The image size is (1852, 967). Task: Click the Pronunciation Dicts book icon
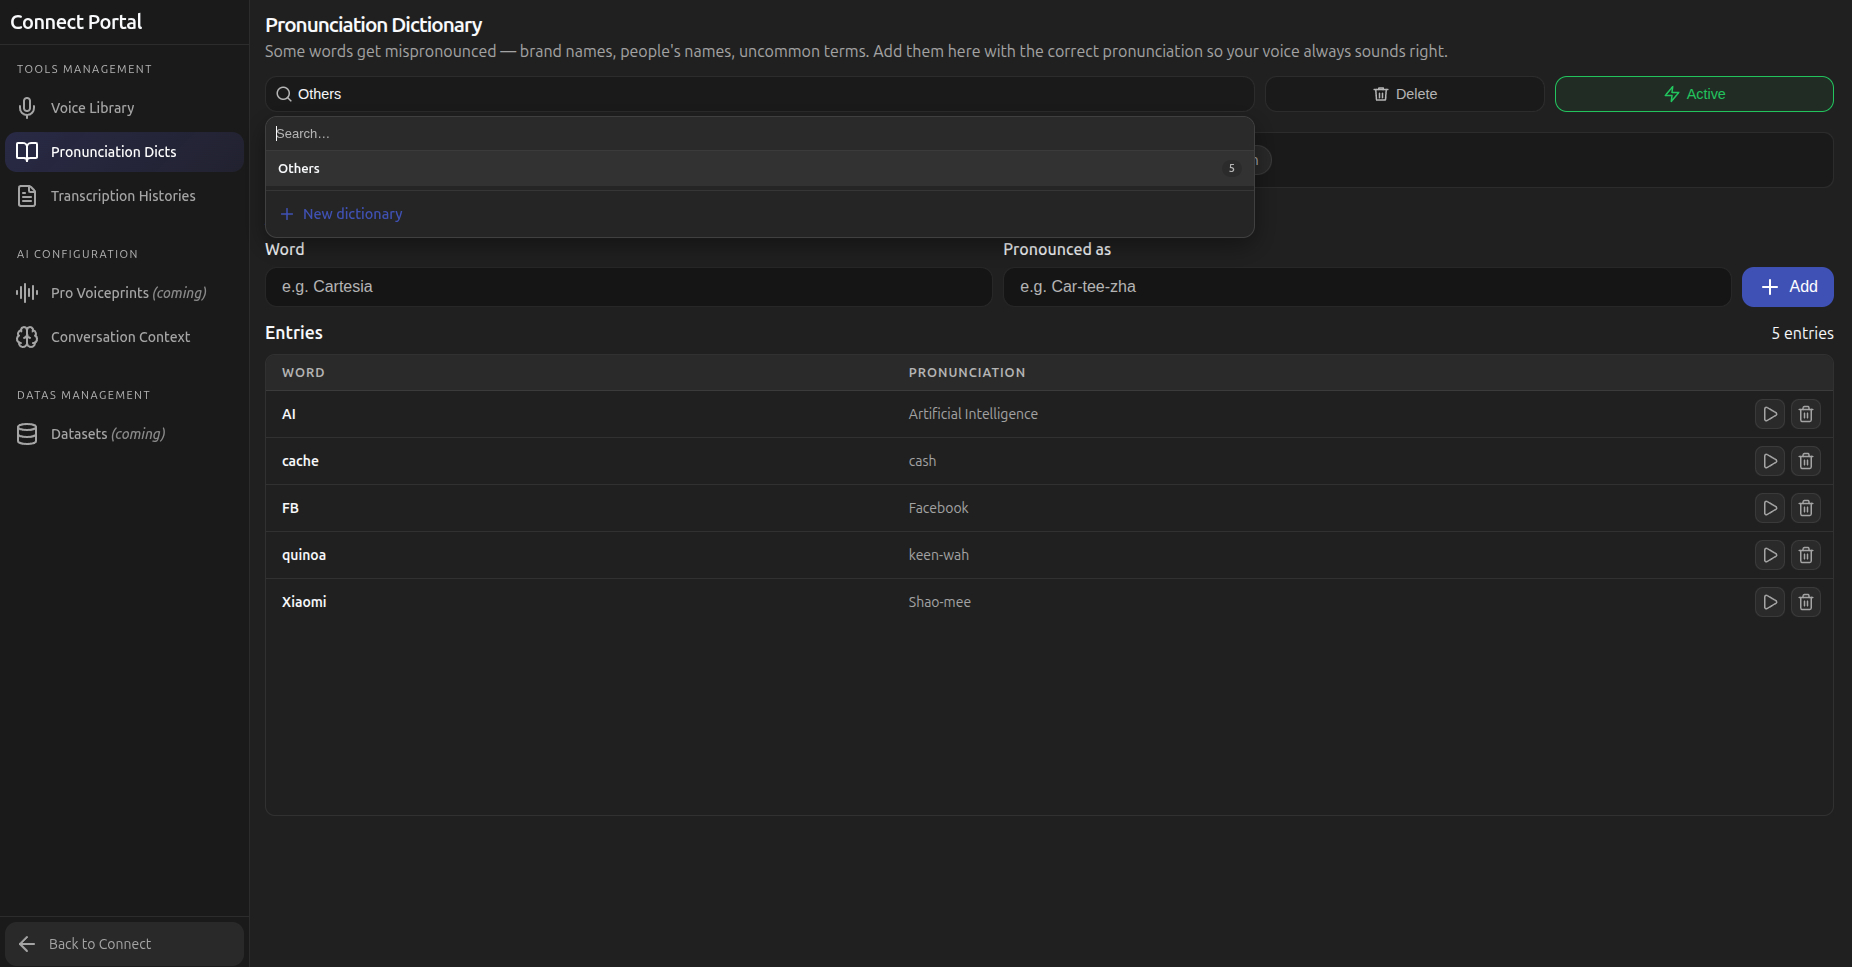point(27,152)
